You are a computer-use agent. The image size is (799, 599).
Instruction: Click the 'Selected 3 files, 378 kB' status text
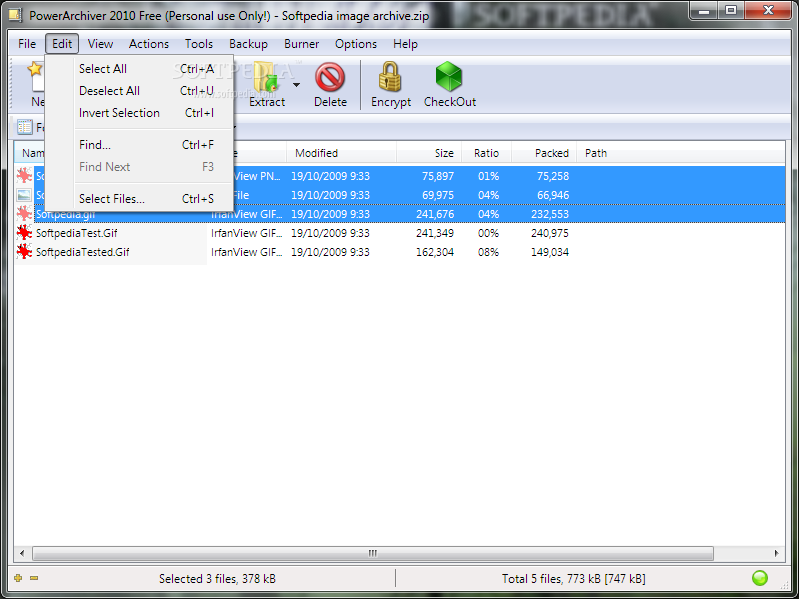tap(217, 579)
